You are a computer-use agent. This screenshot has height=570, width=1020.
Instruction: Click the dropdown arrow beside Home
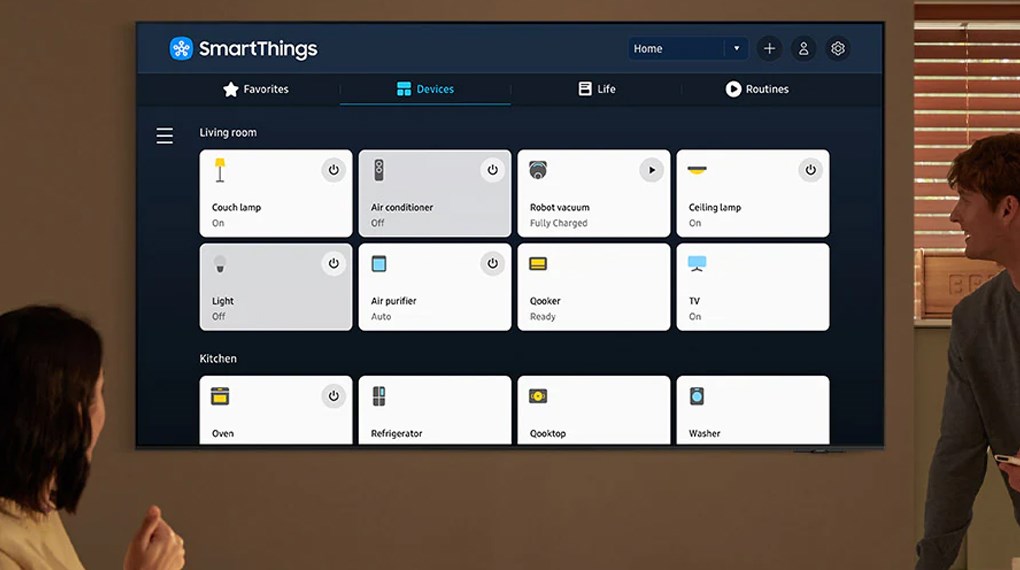click(737, 48)
